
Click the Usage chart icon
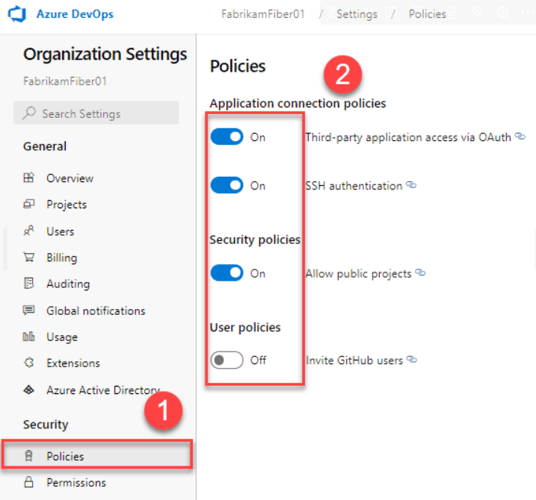pos(29,337)
